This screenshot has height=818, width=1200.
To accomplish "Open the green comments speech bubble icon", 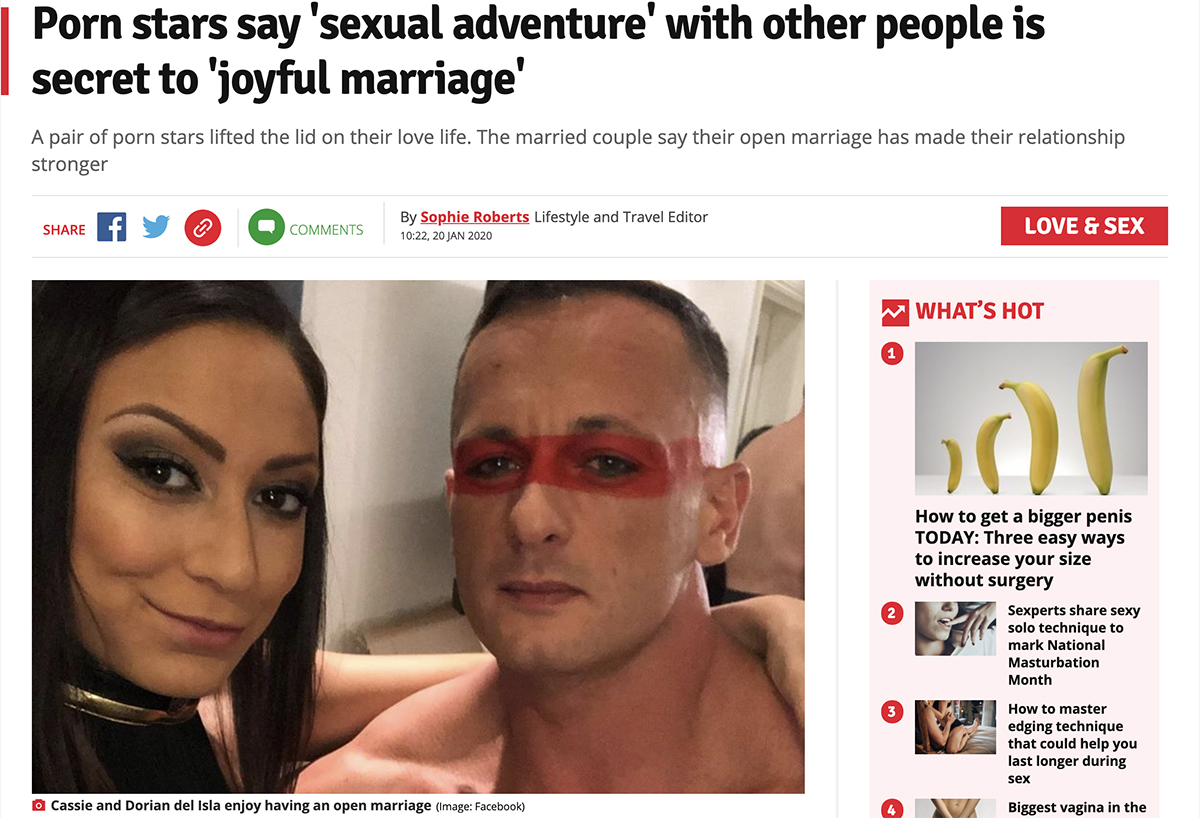I will pos(266,228).
